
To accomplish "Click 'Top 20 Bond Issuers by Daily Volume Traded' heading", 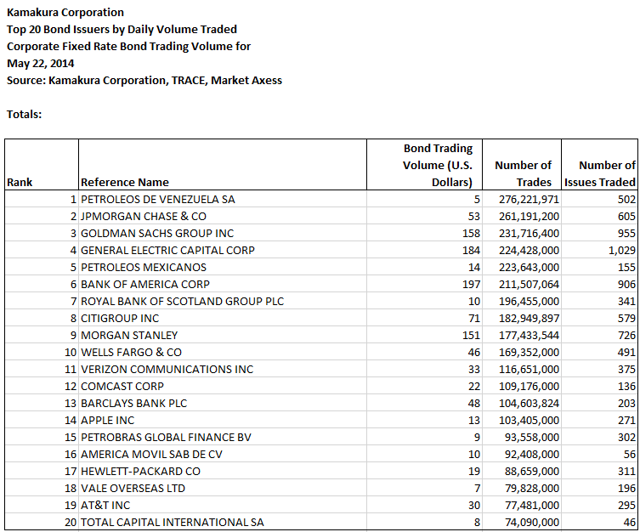I will (x=122, y=29).
